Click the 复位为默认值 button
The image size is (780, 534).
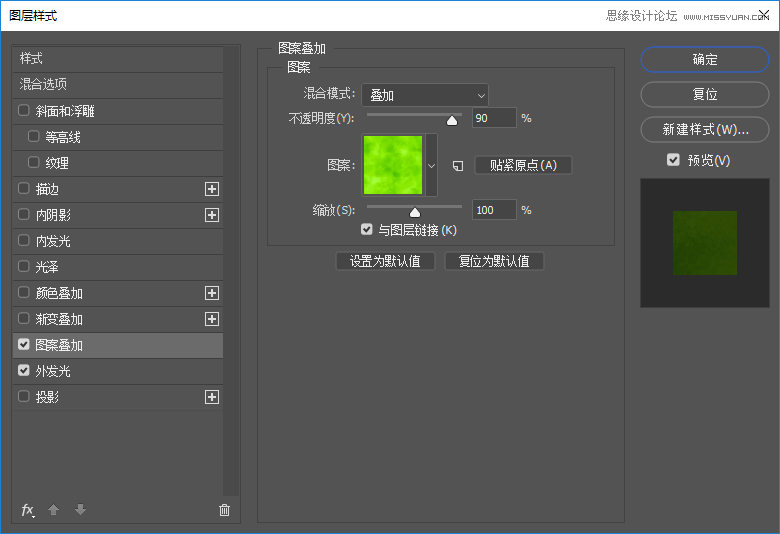[494, 261]
